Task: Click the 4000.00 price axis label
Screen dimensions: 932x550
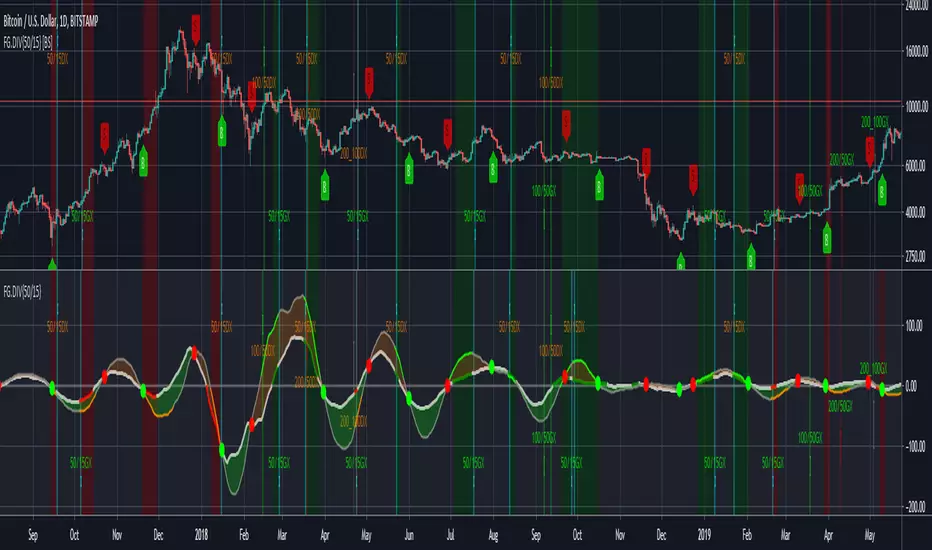Action: tap(916, 212)
